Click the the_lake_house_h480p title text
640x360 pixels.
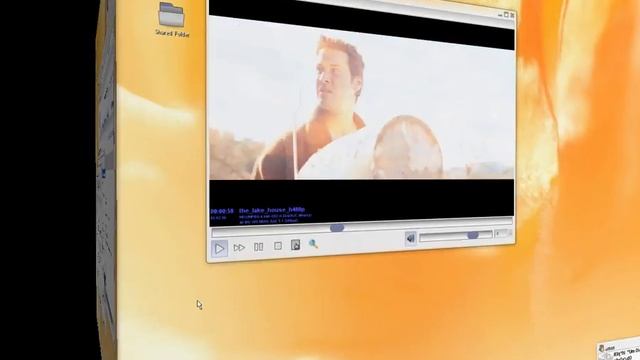272,210
